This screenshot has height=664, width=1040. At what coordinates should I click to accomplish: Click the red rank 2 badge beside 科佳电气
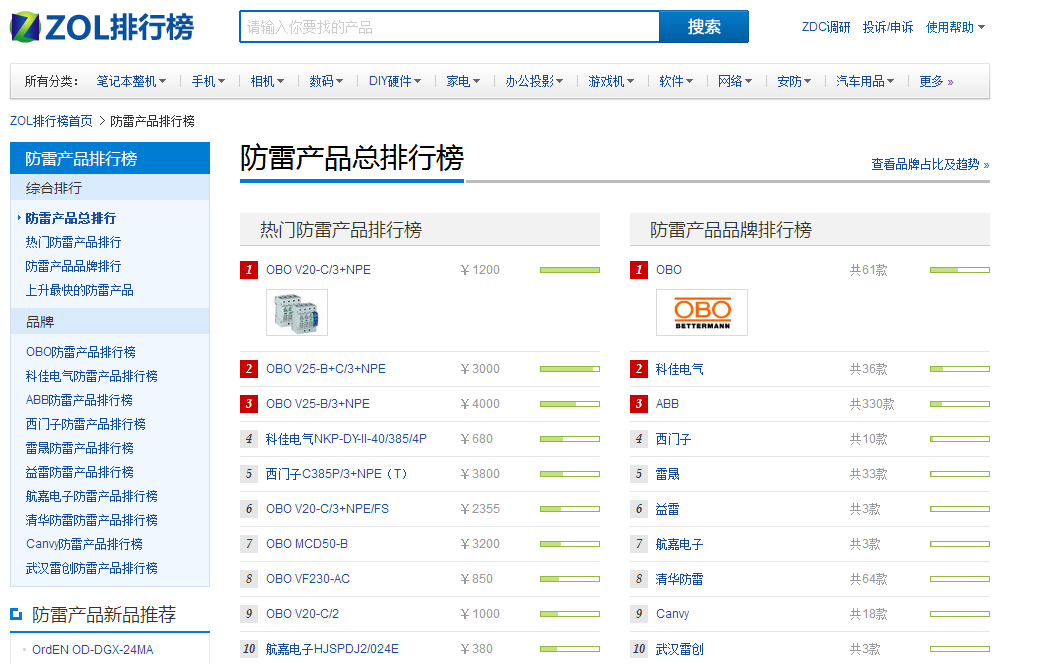coord(639,369)
